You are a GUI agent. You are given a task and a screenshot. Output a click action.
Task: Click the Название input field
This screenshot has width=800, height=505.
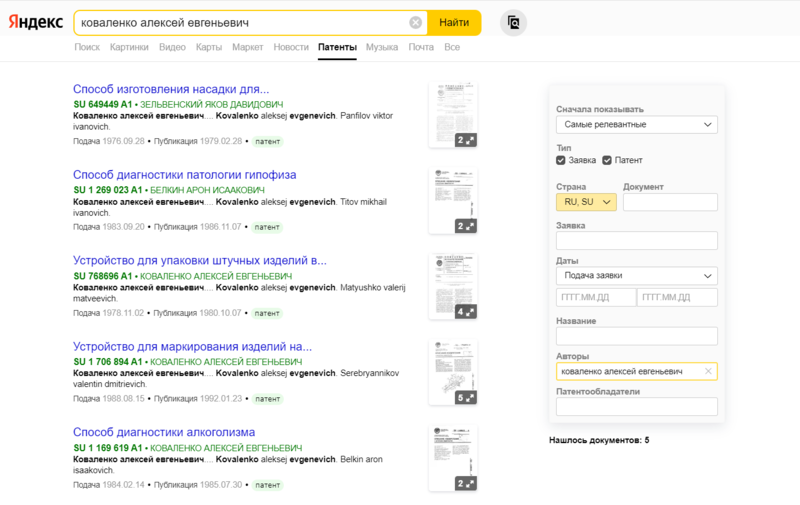tap(636, 337)
